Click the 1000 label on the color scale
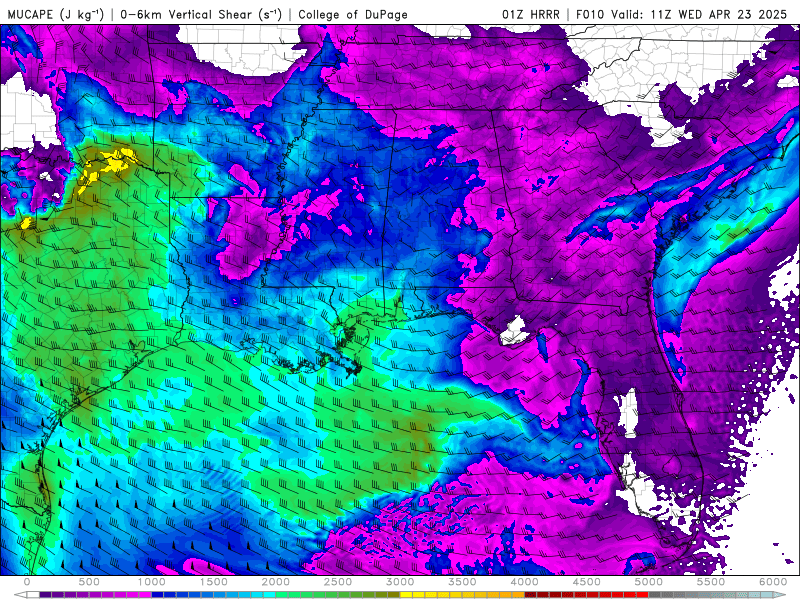This screenshot has width=800, height=600. tap(152, 582)
